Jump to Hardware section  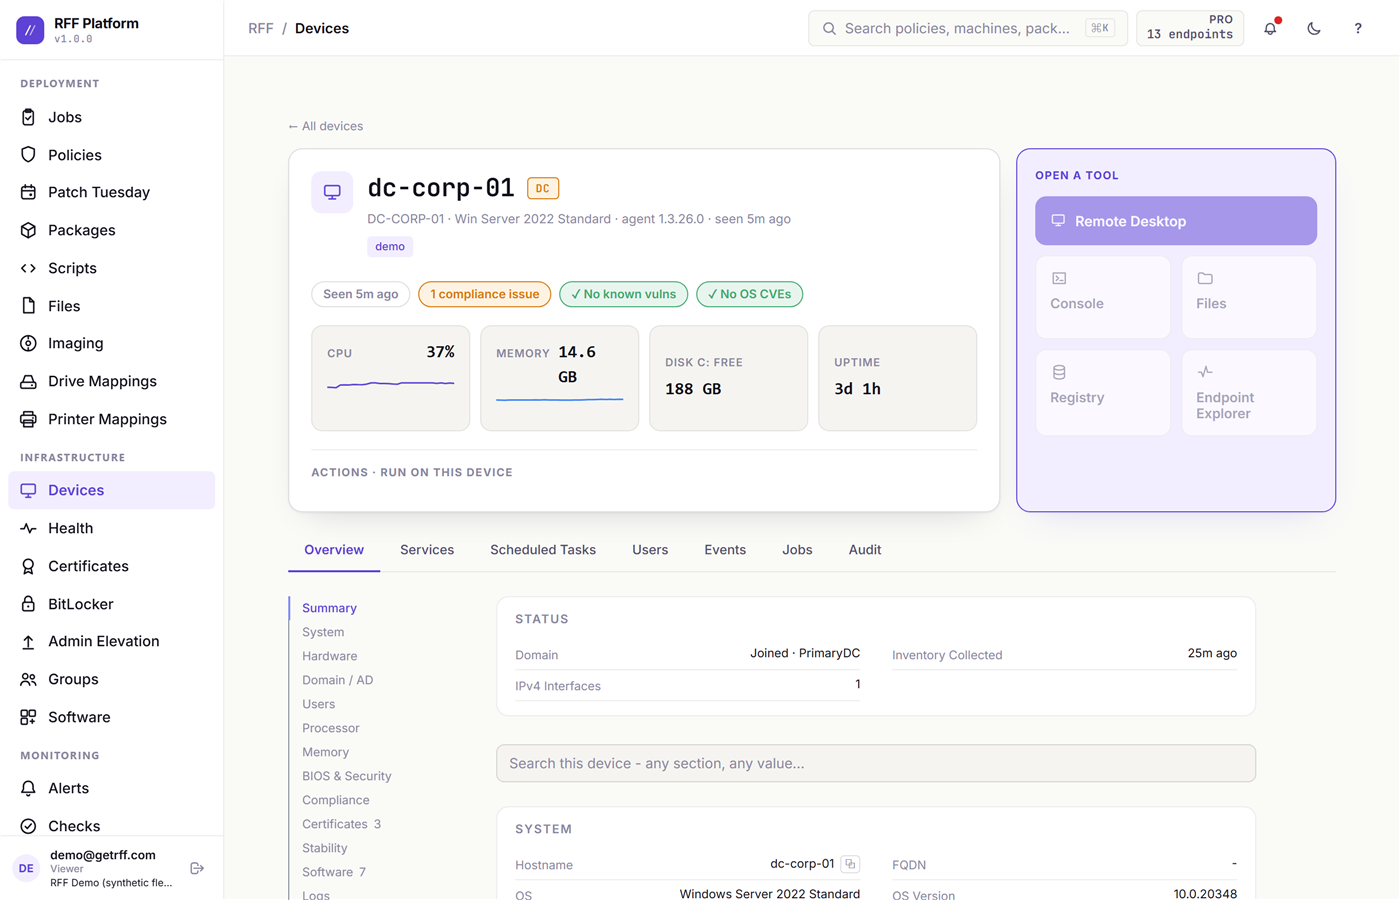point(330,656)
